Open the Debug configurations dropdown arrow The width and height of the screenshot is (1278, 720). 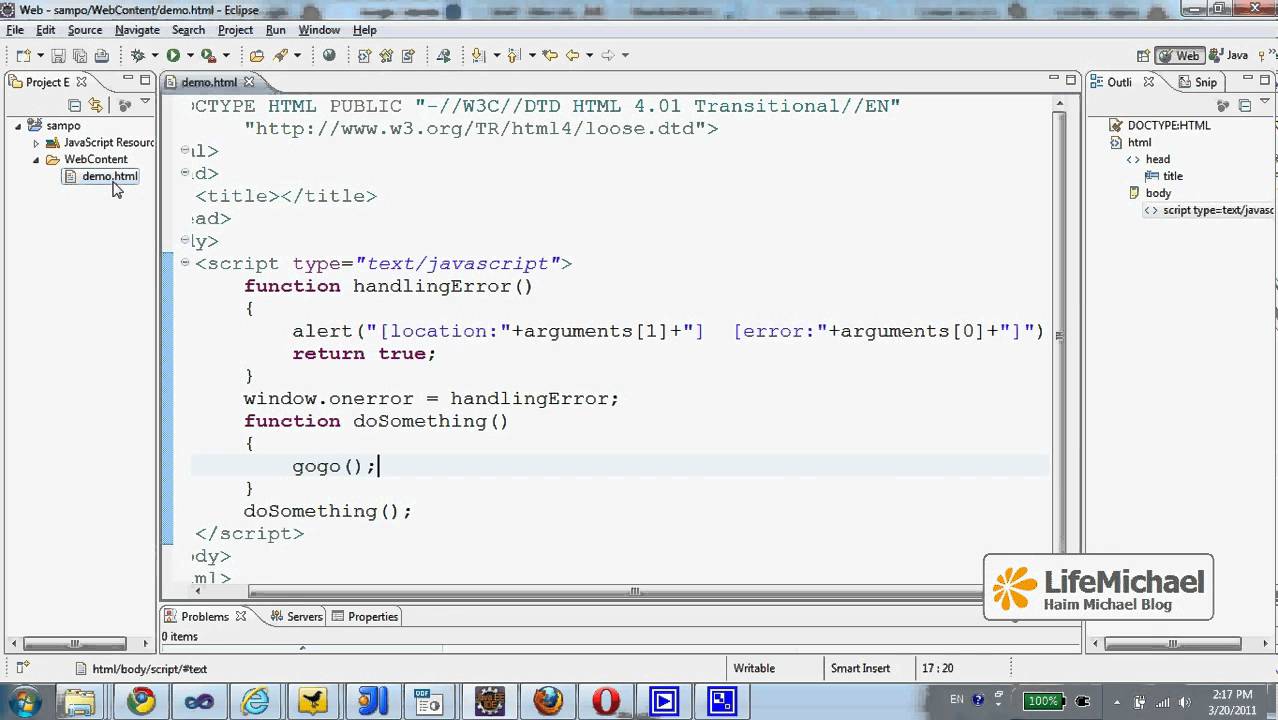(154, 56)
